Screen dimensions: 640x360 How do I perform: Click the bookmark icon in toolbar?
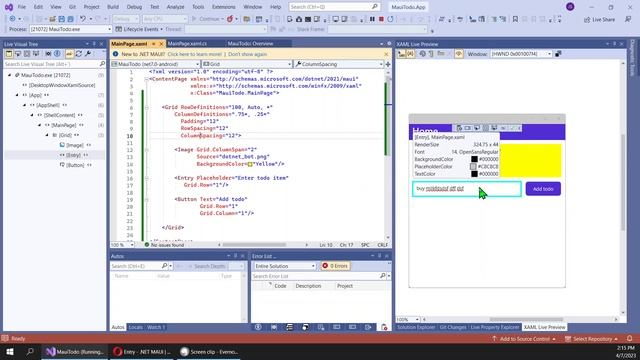point(515,19)
